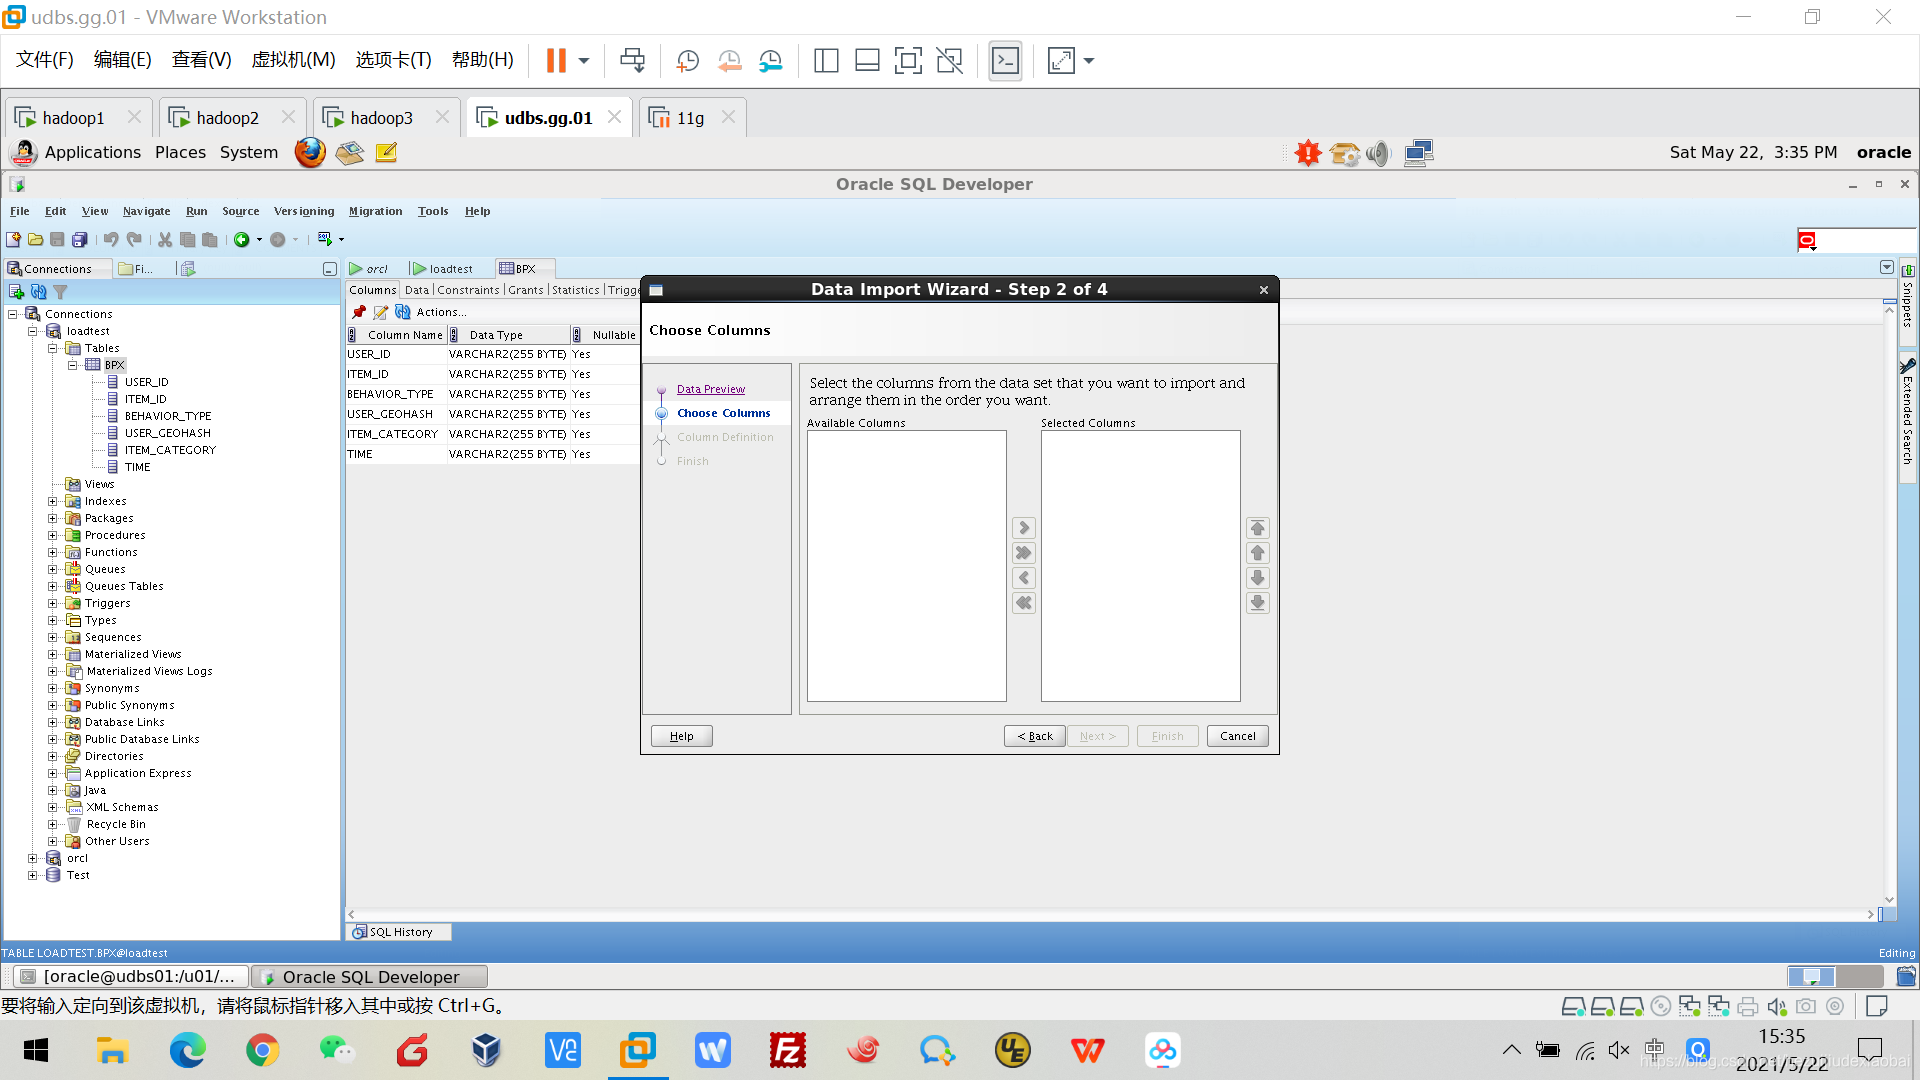This screenshot has width=1920, height=1080.
Task: Open the Migration menu
Action: pos(375,211)
